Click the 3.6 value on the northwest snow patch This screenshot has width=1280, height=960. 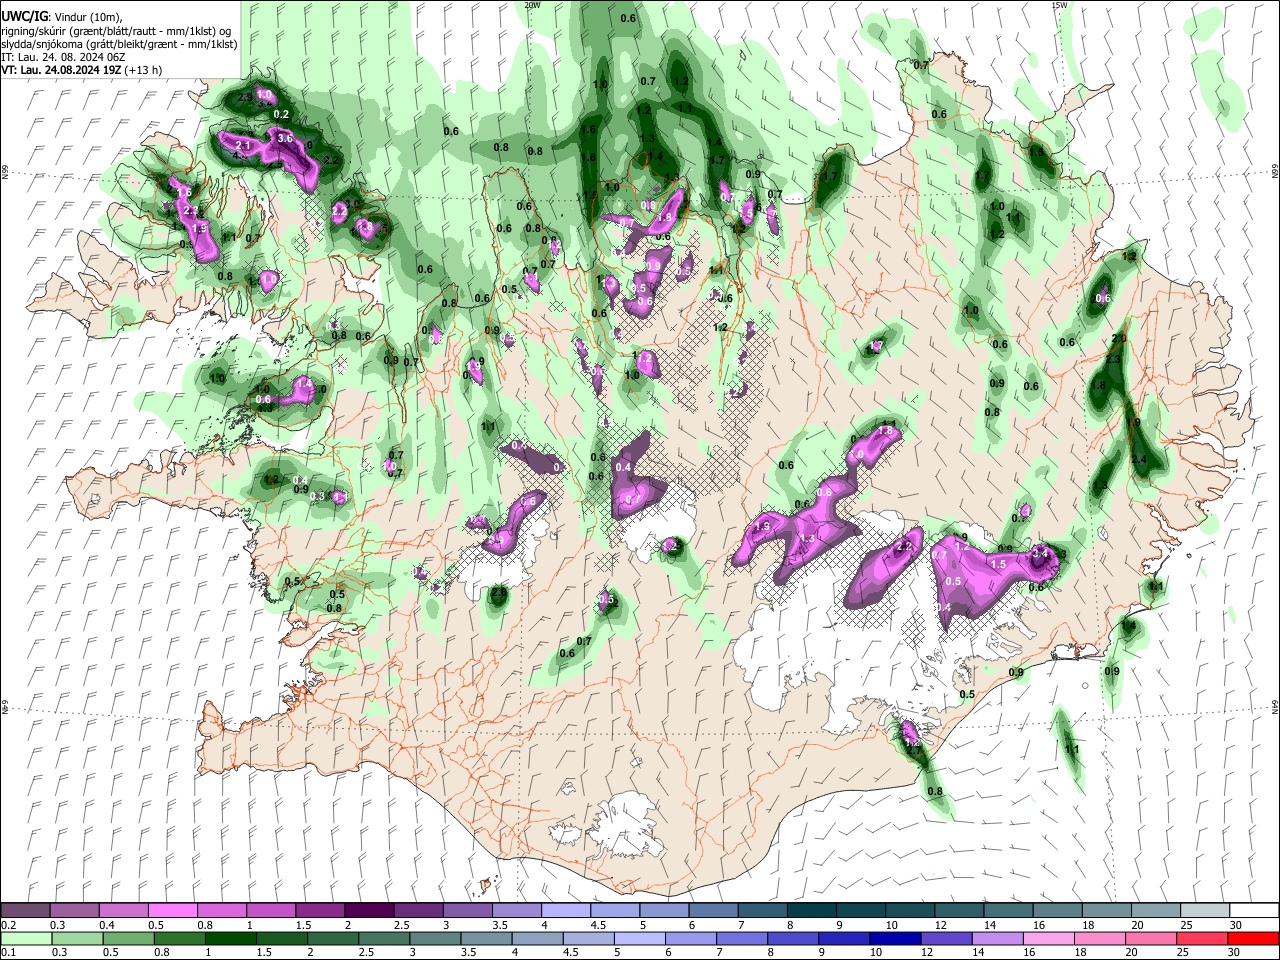[284, 138]
